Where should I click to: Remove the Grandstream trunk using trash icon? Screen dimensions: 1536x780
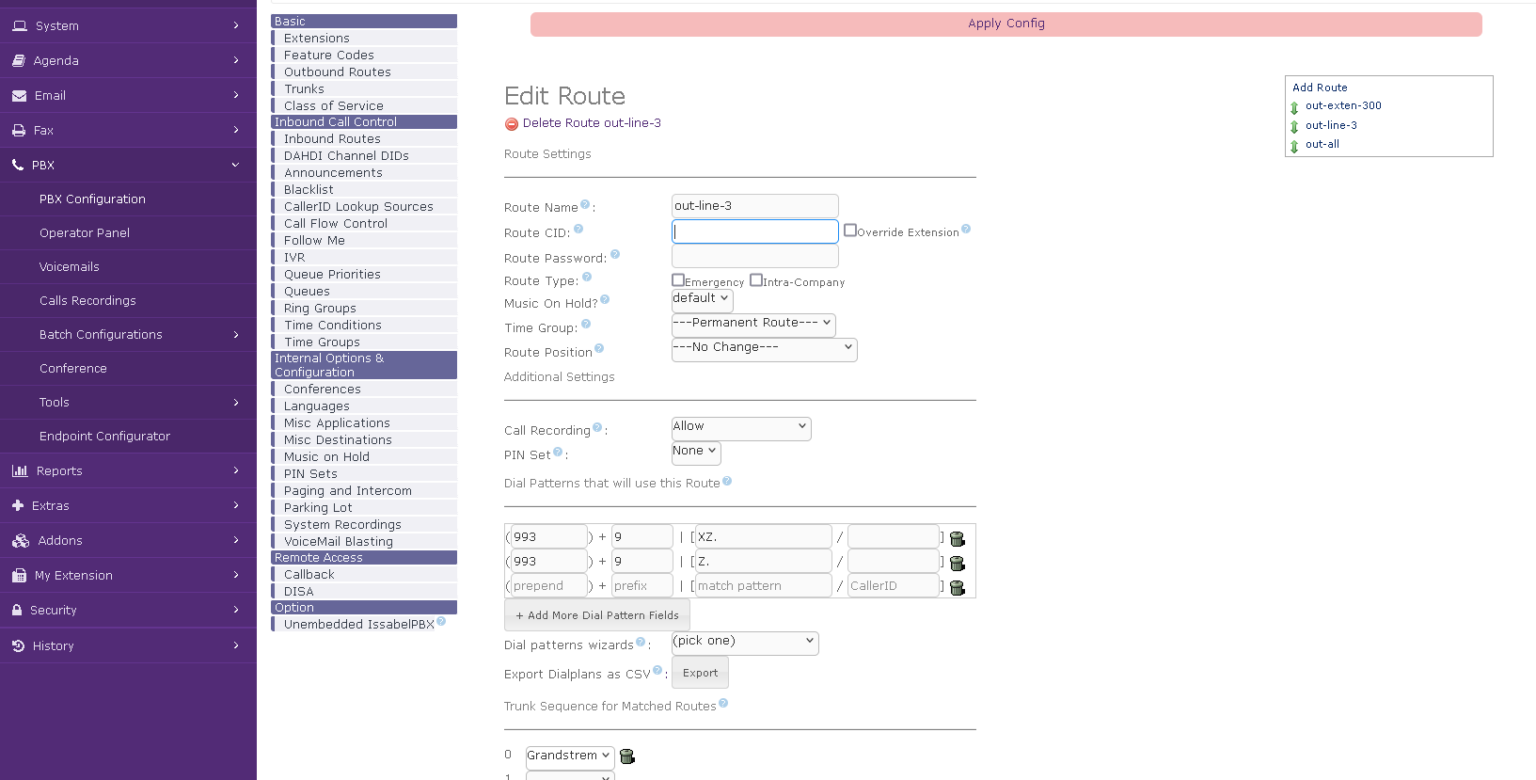pyautogui.click(x=627, y=756)
